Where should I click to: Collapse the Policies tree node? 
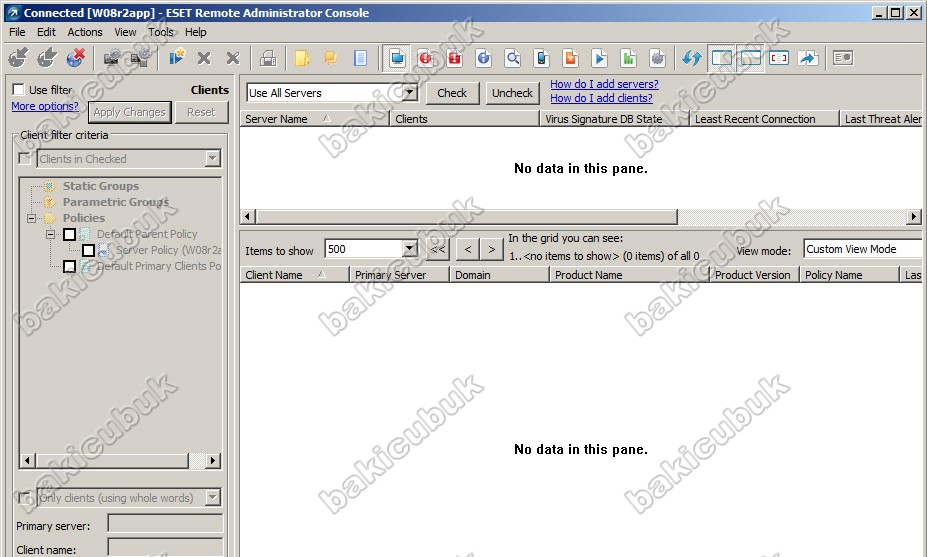[x=31, y=218]
